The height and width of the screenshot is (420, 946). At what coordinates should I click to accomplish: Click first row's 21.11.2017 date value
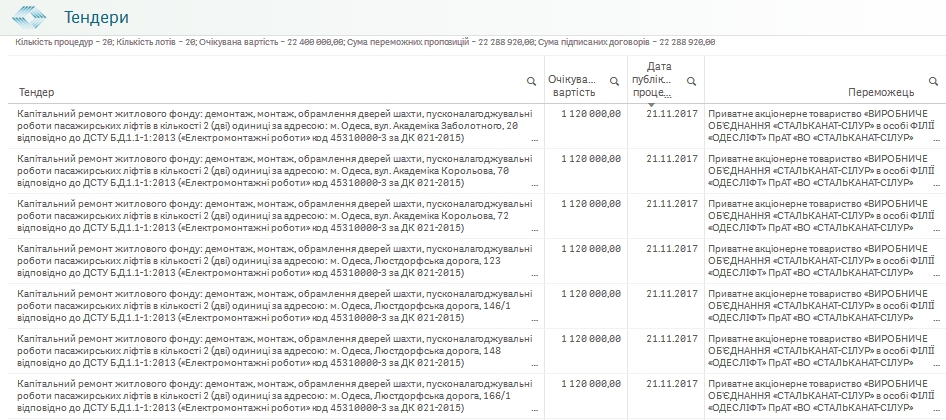click(671, 114)
